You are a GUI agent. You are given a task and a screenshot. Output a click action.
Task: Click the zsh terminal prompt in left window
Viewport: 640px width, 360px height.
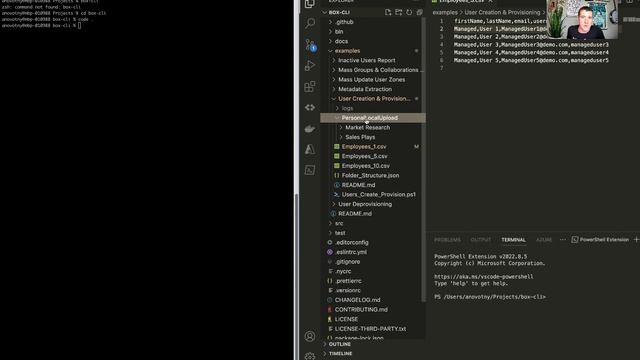[x=41, y=25]
